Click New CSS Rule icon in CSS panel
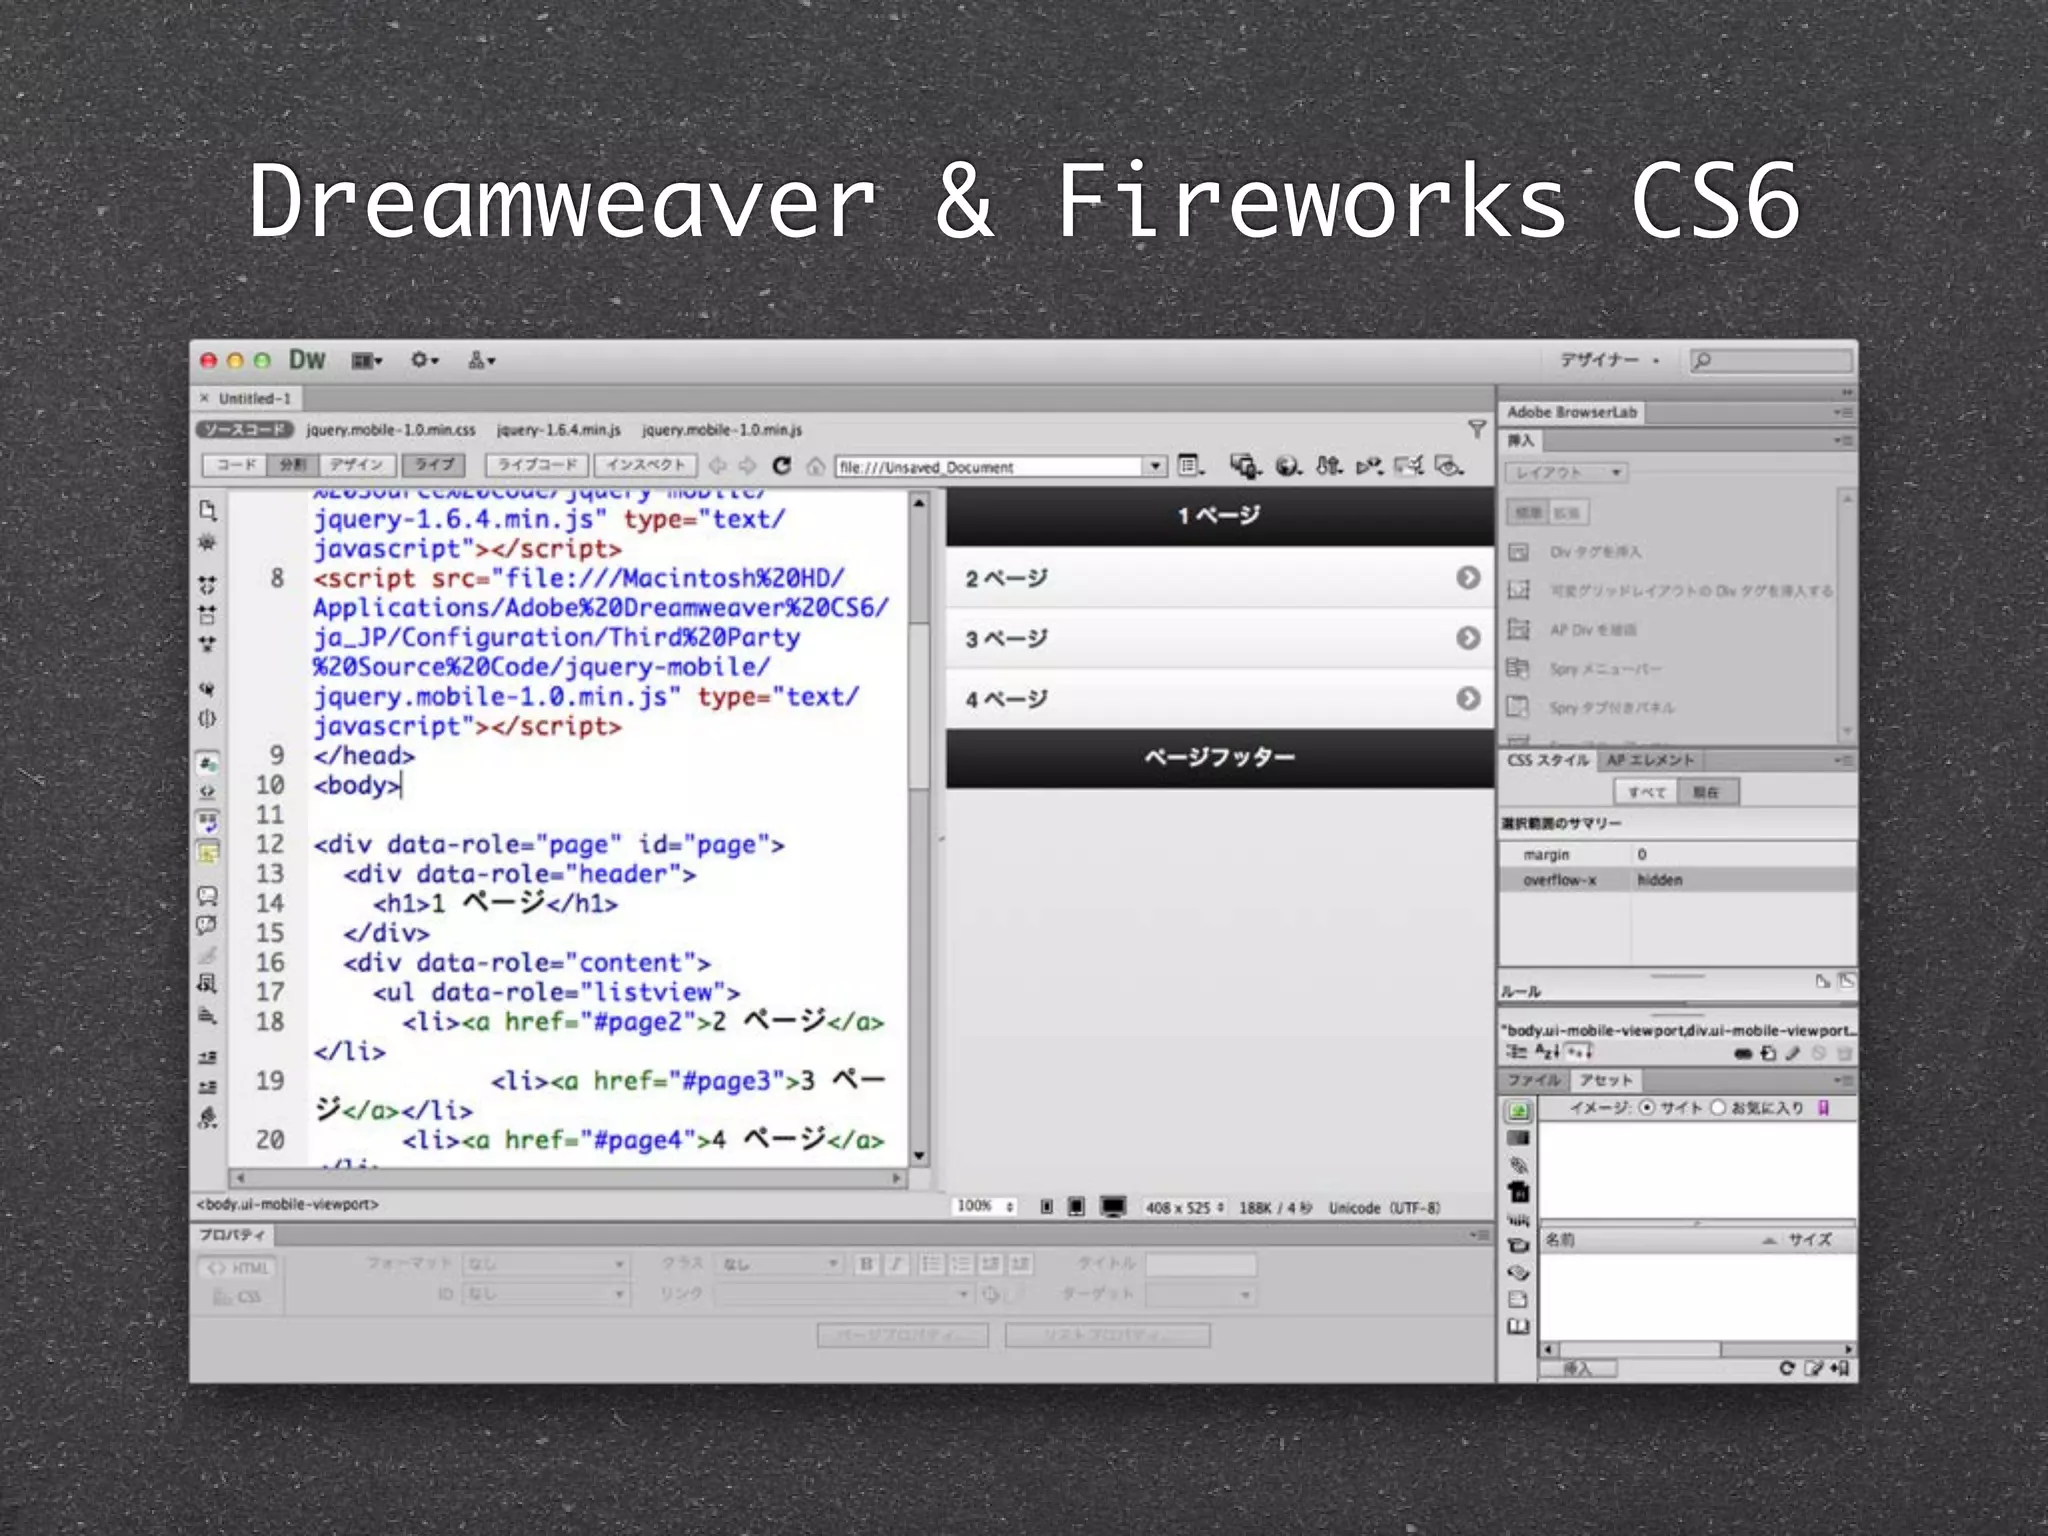 pos(1768,1053)
